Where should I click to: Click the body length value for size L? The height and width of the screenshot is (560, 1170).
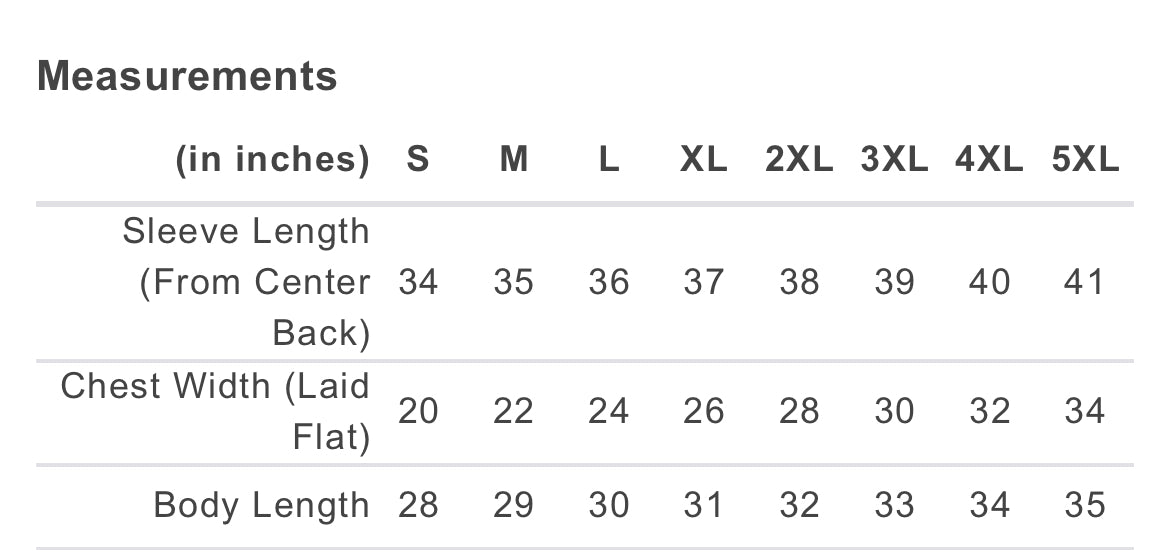click(x=608, y=506)
